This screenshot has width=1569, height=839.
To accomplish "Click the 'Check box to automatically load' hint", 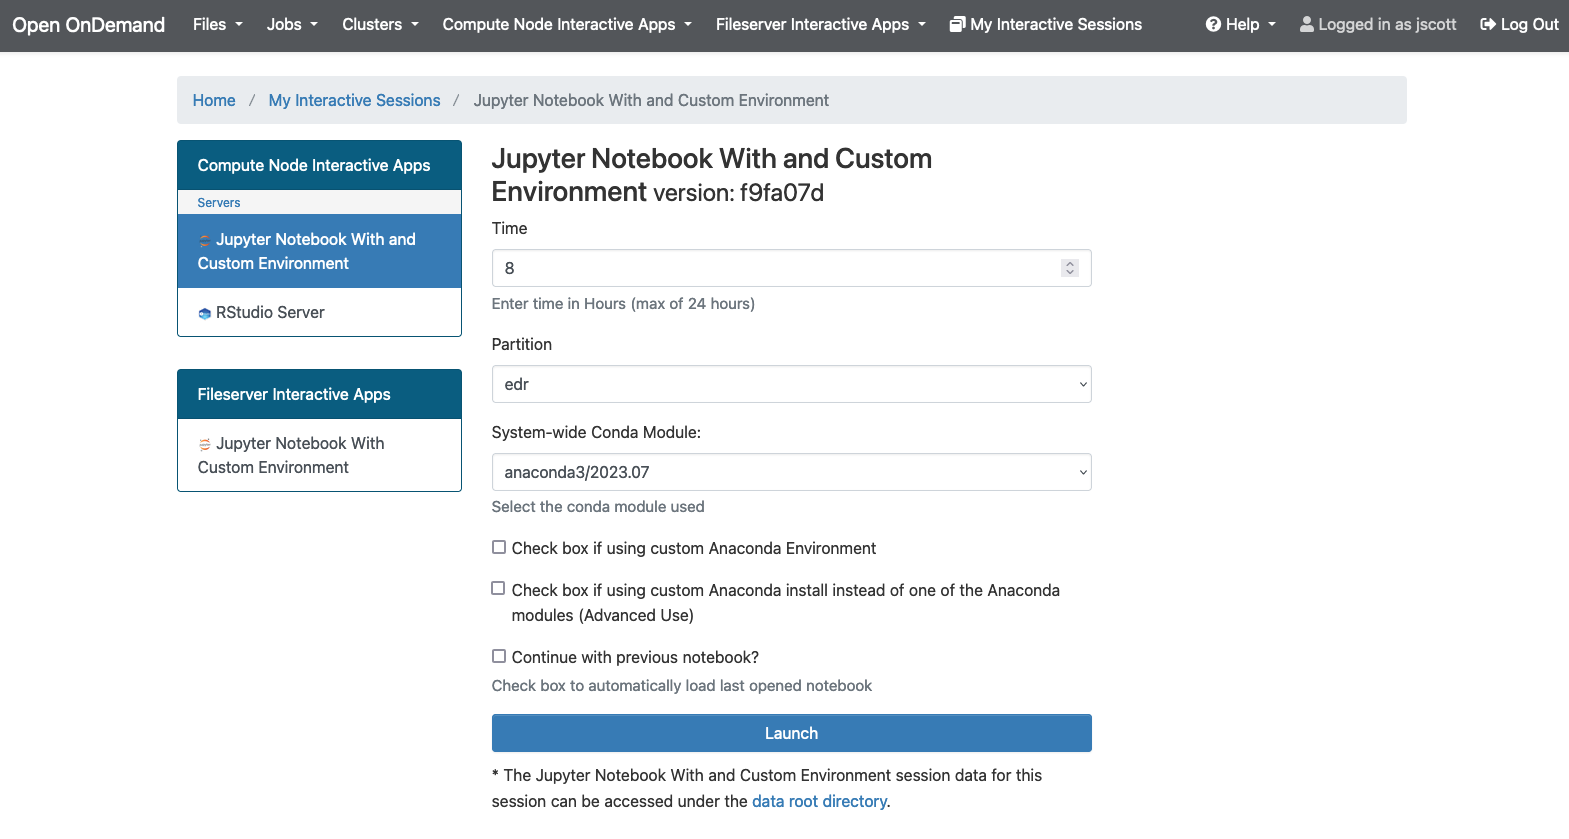I will click(x=682, y=686).
